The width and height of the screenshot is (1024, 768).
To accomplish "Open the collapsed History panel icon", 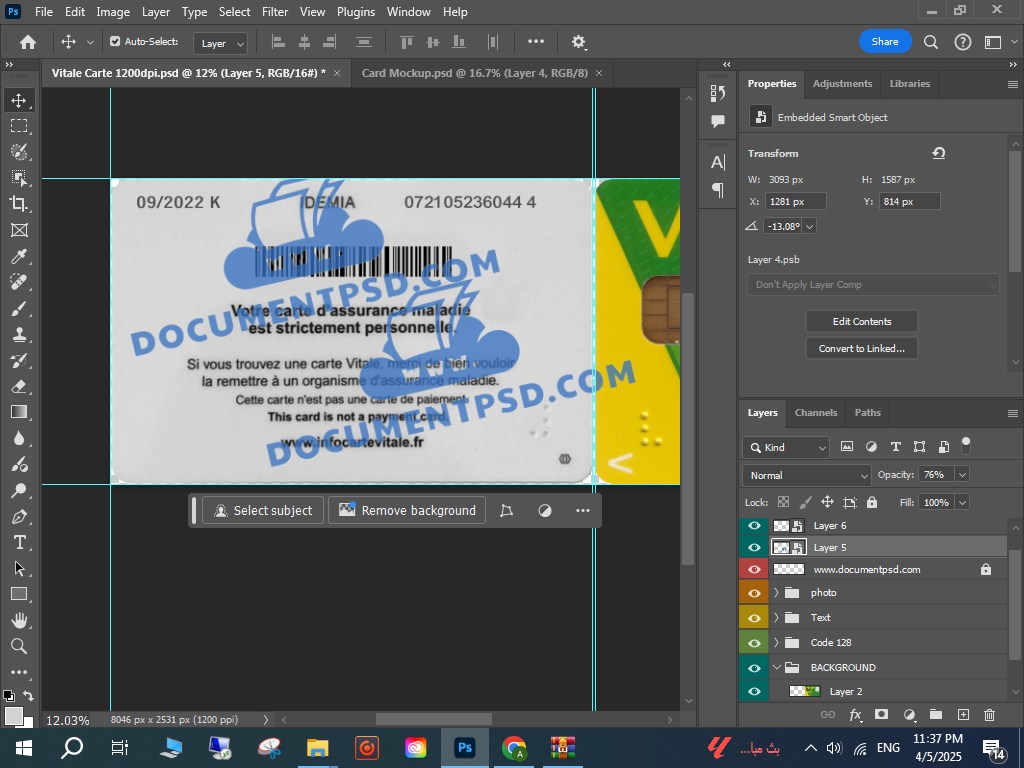I will tap(718, 93).
